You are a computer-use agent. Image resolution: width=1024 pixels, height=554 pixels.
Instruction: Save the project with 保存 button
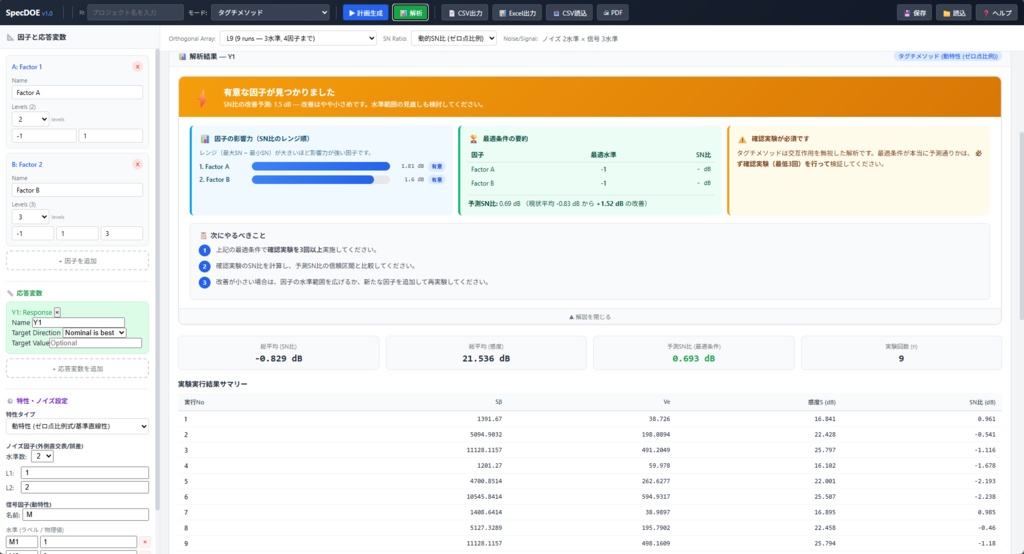[x=914, y=12]
